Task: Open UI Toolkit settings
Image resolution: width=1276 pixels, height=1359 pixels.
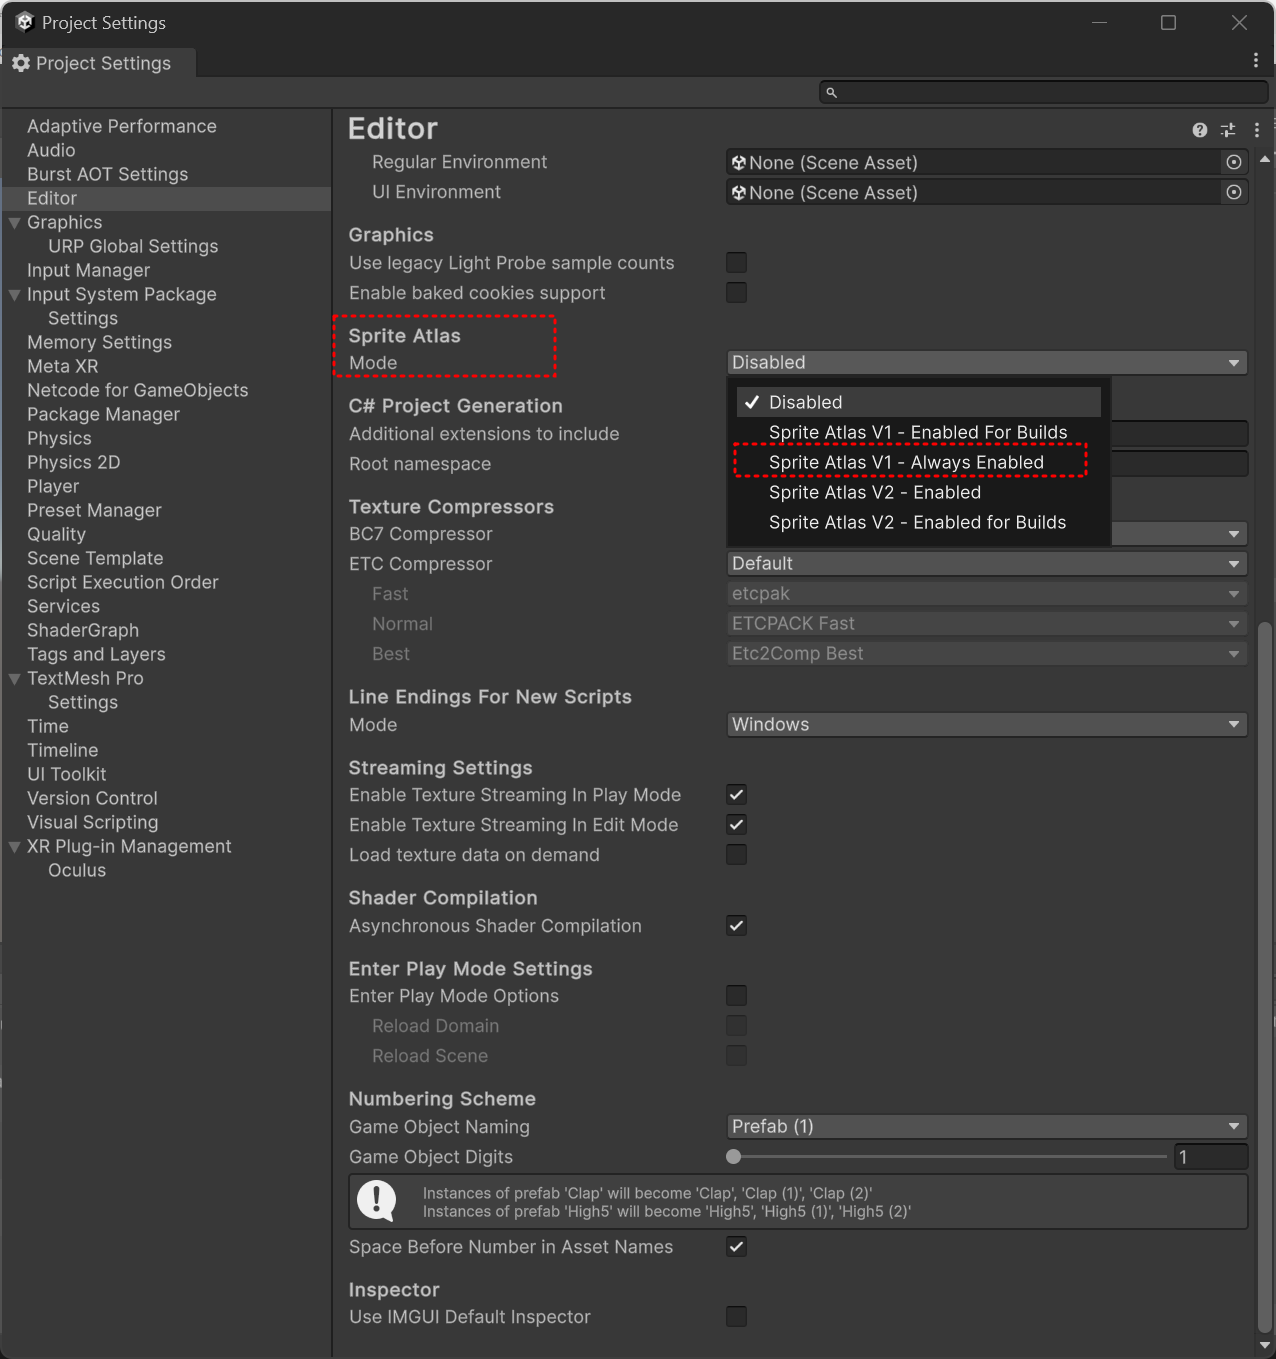Action: [67, 774]
